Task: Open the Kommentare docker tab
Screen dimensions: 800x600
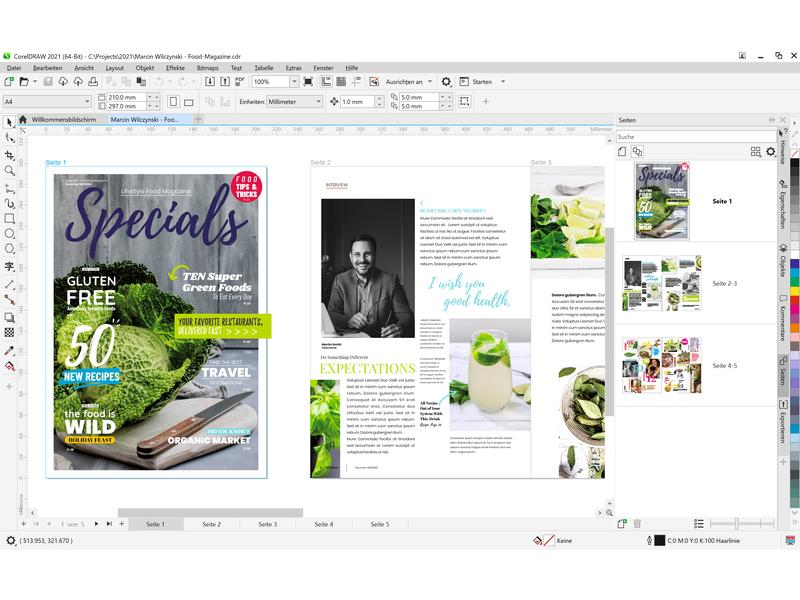Action: [x=783, y=317]
